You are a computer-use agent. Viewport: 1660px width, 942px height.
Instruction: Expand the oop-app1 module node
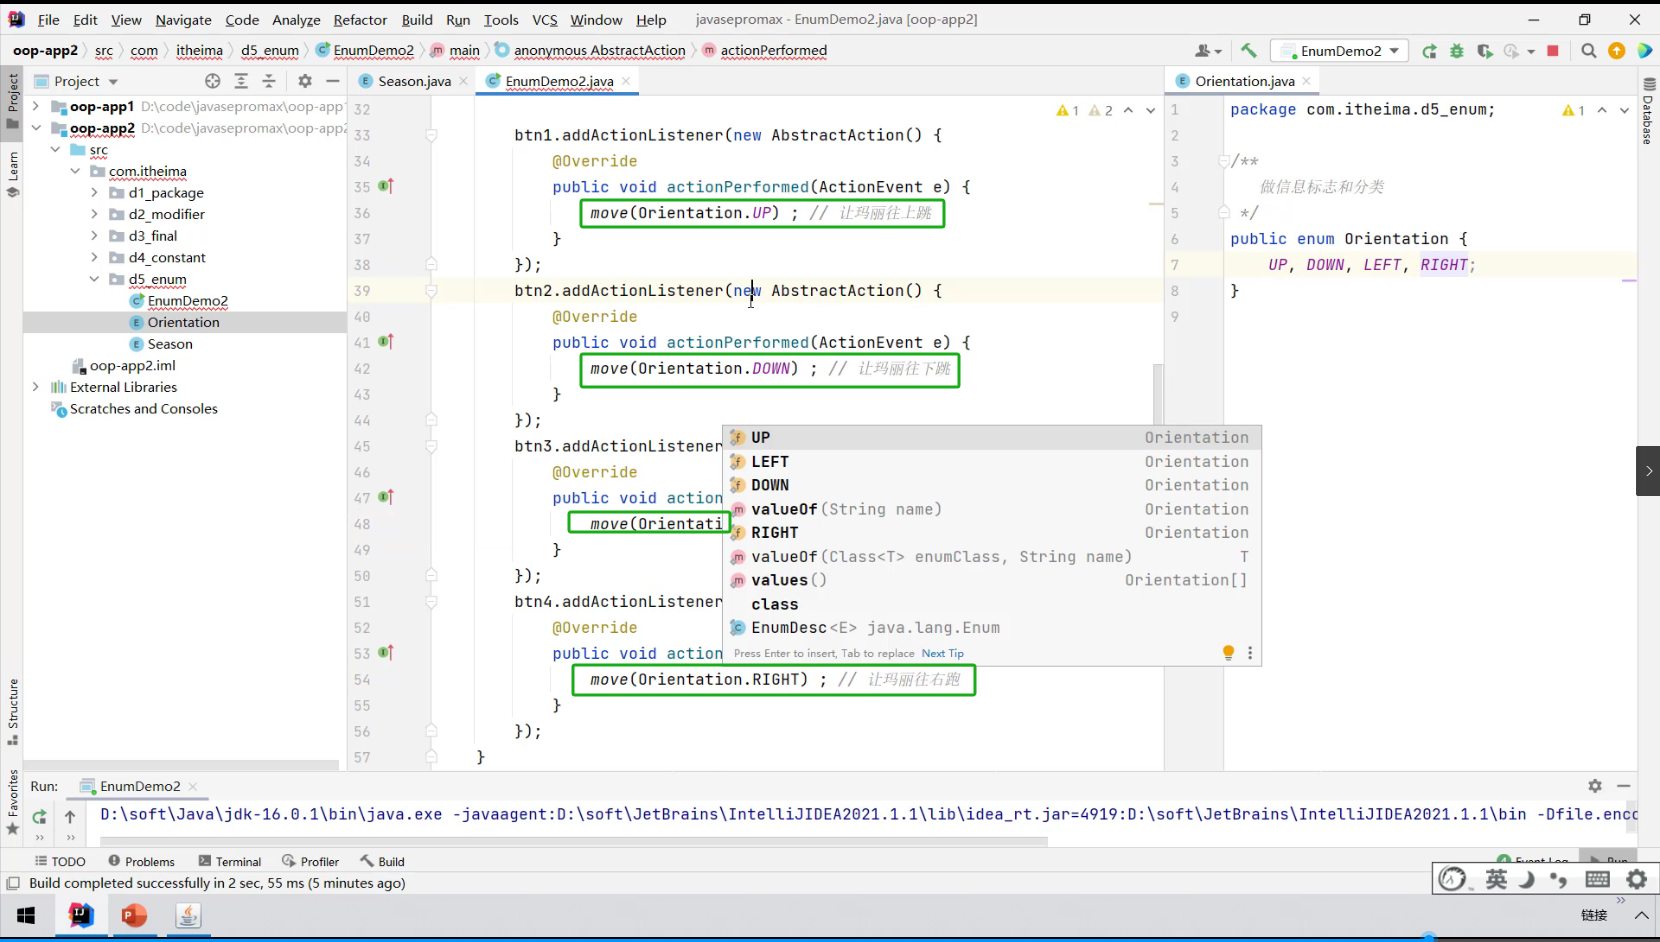coord(36,106)
